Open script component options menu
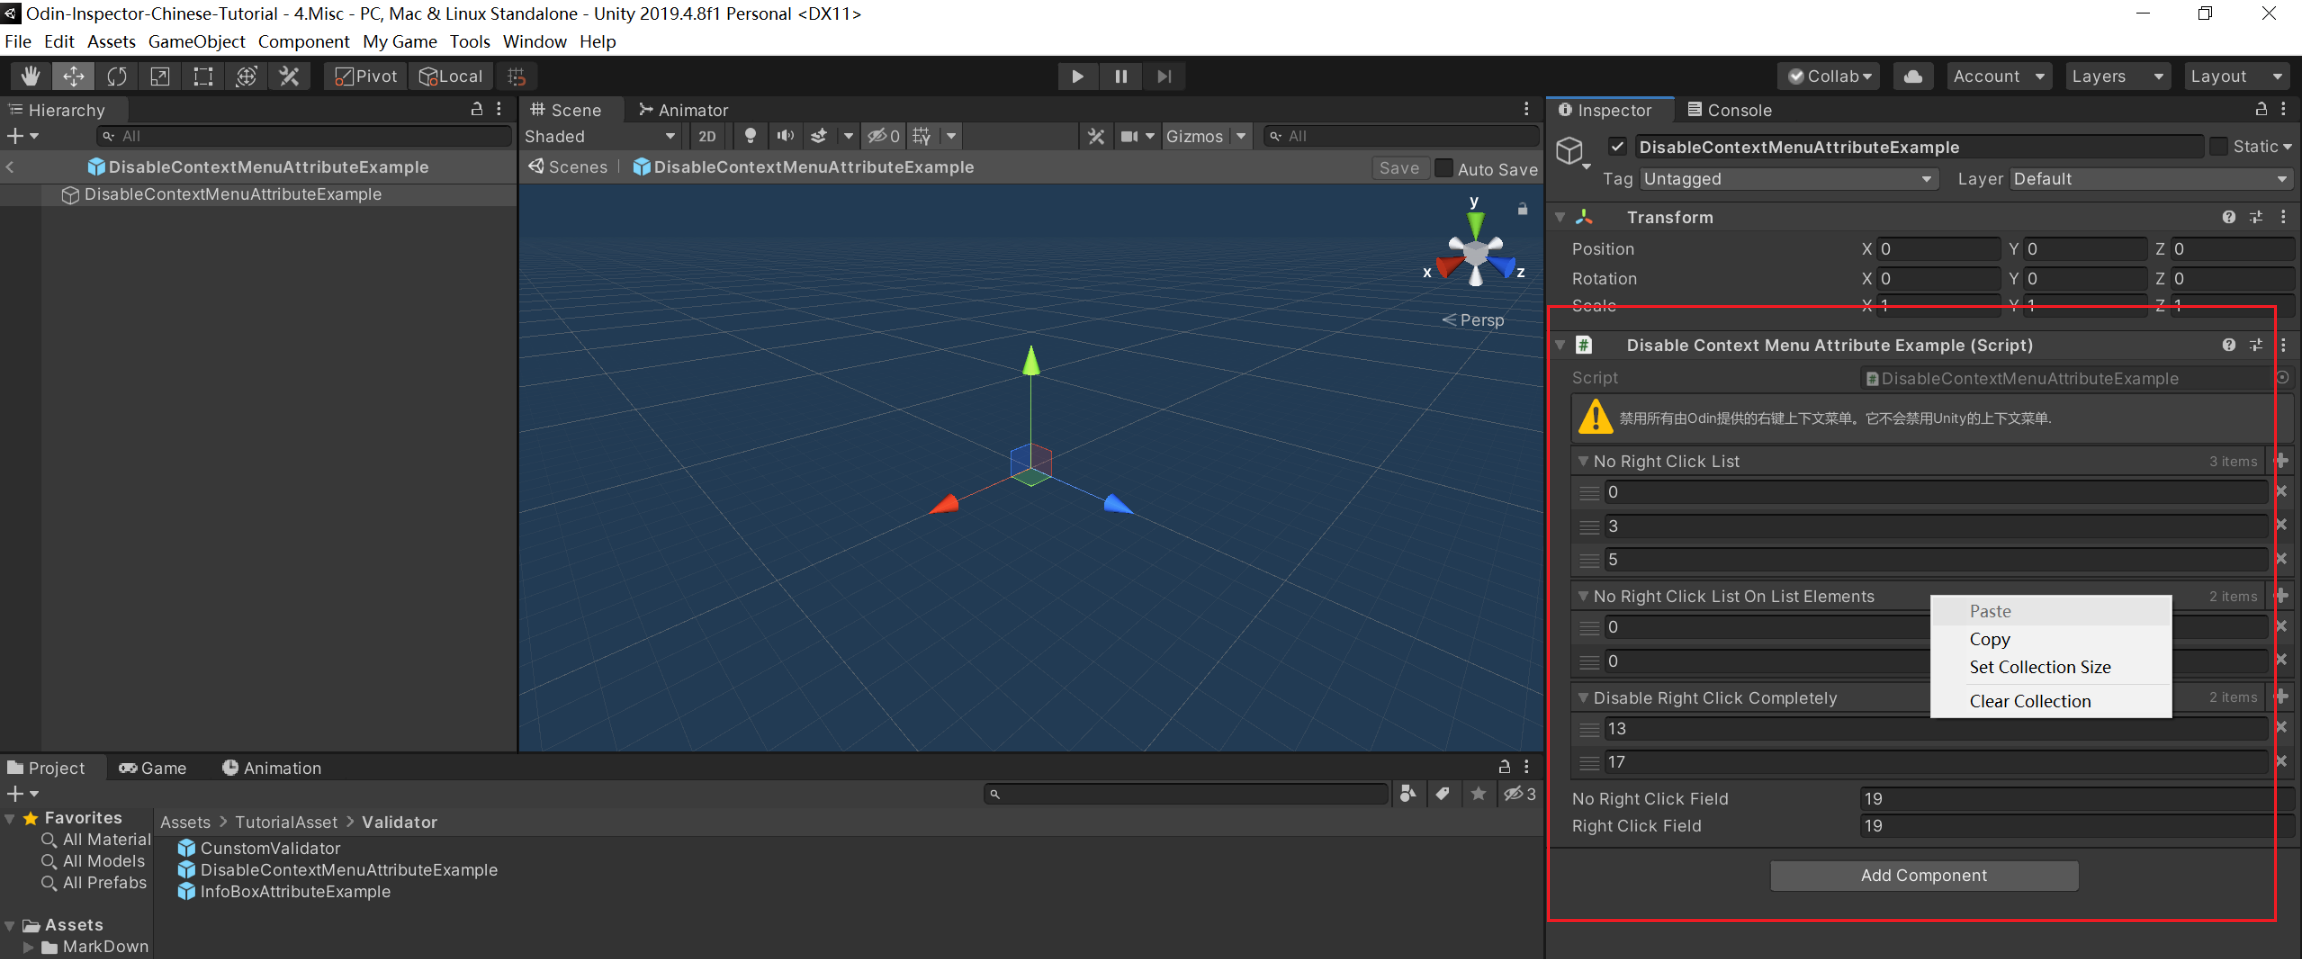 pos(2283,345)
